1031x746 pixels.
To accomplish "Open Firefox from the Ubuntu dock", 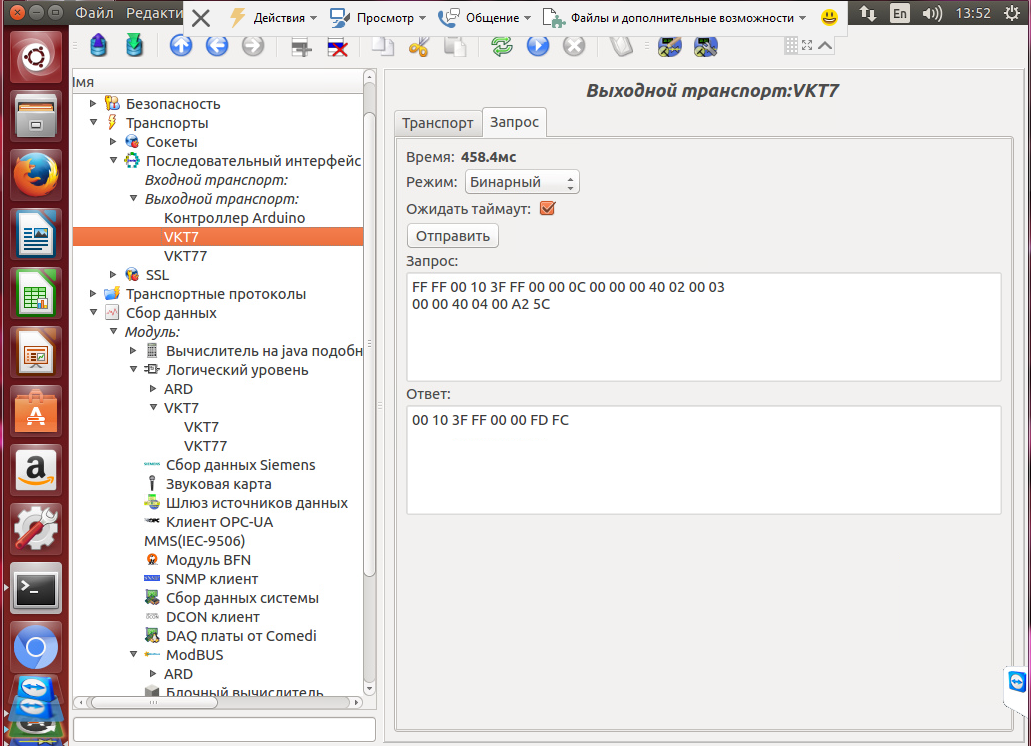I will pyautogui.click(x=36, y=175).
